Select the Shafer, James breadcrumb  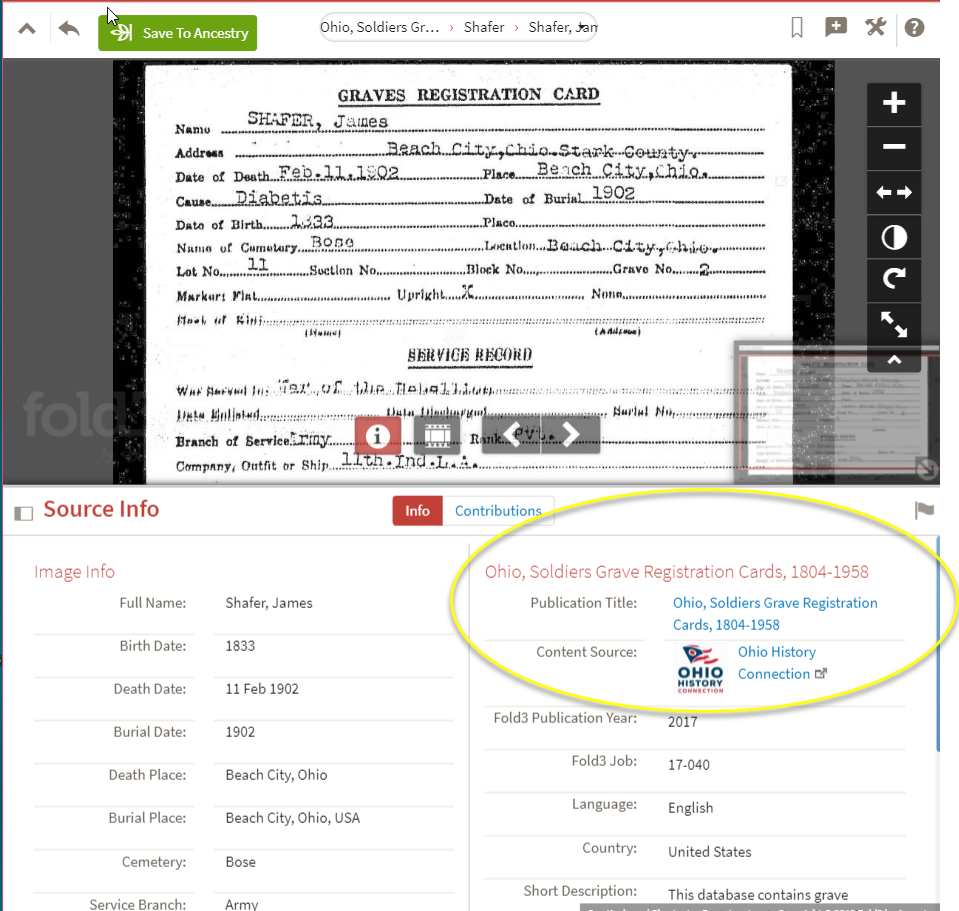[563, 28]
